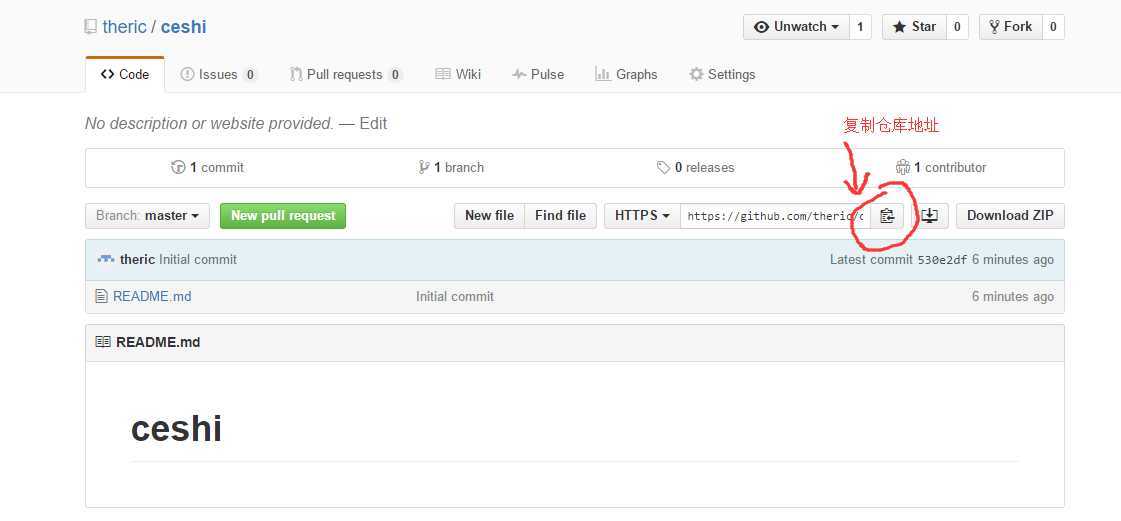Screen dimensions: 1121x521
Task: View the 1 contributor page
Action: tap(941, 167)
